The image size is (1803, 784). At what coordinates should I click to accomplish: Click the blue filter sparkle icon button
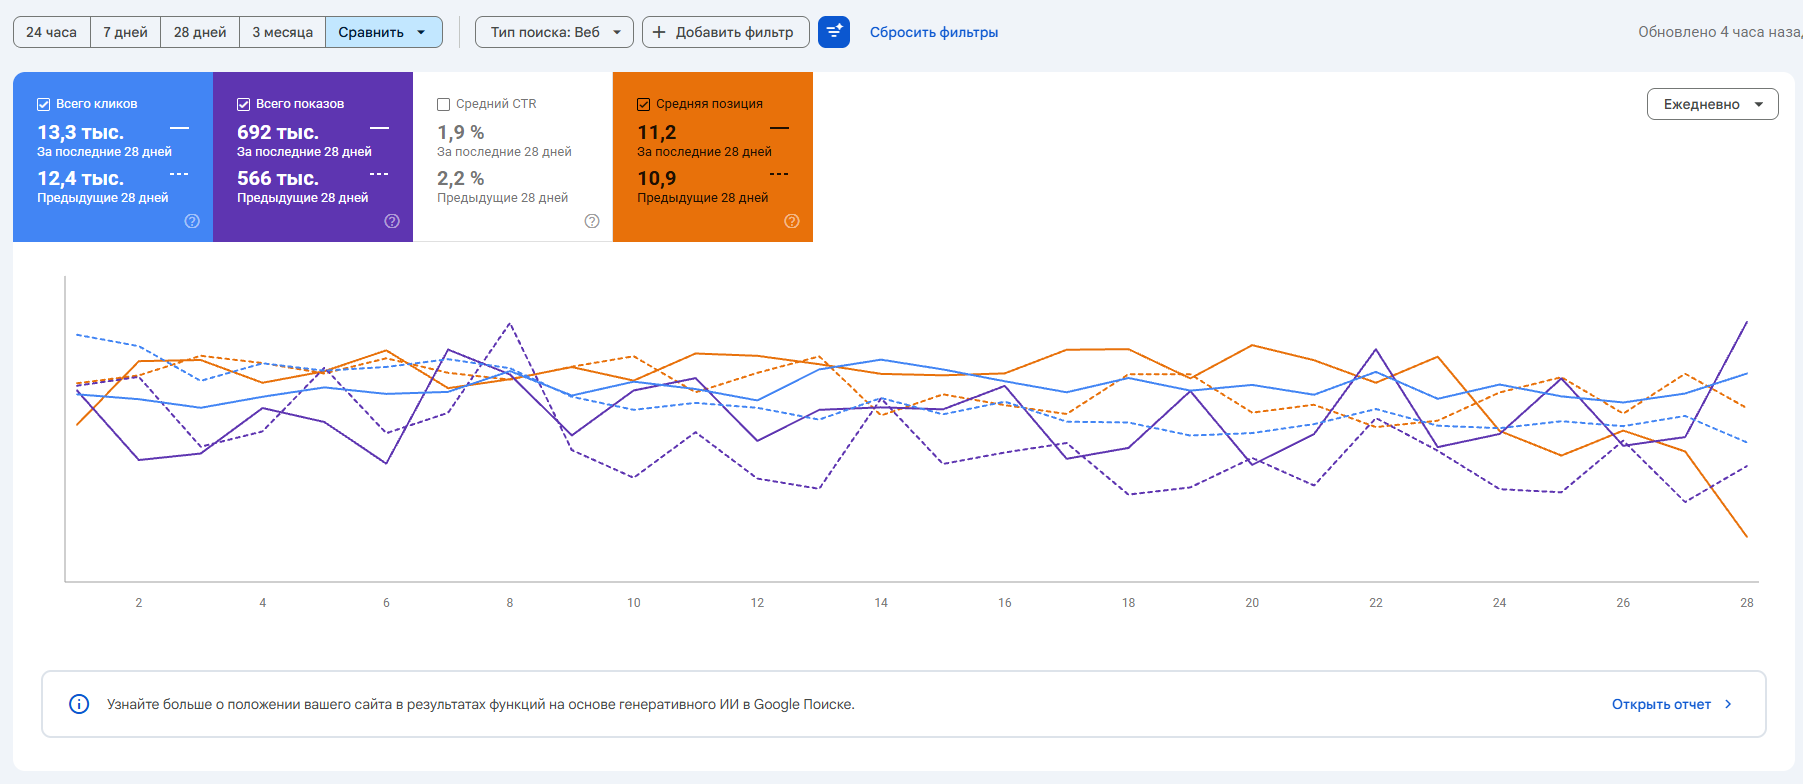tap(834, 32)
